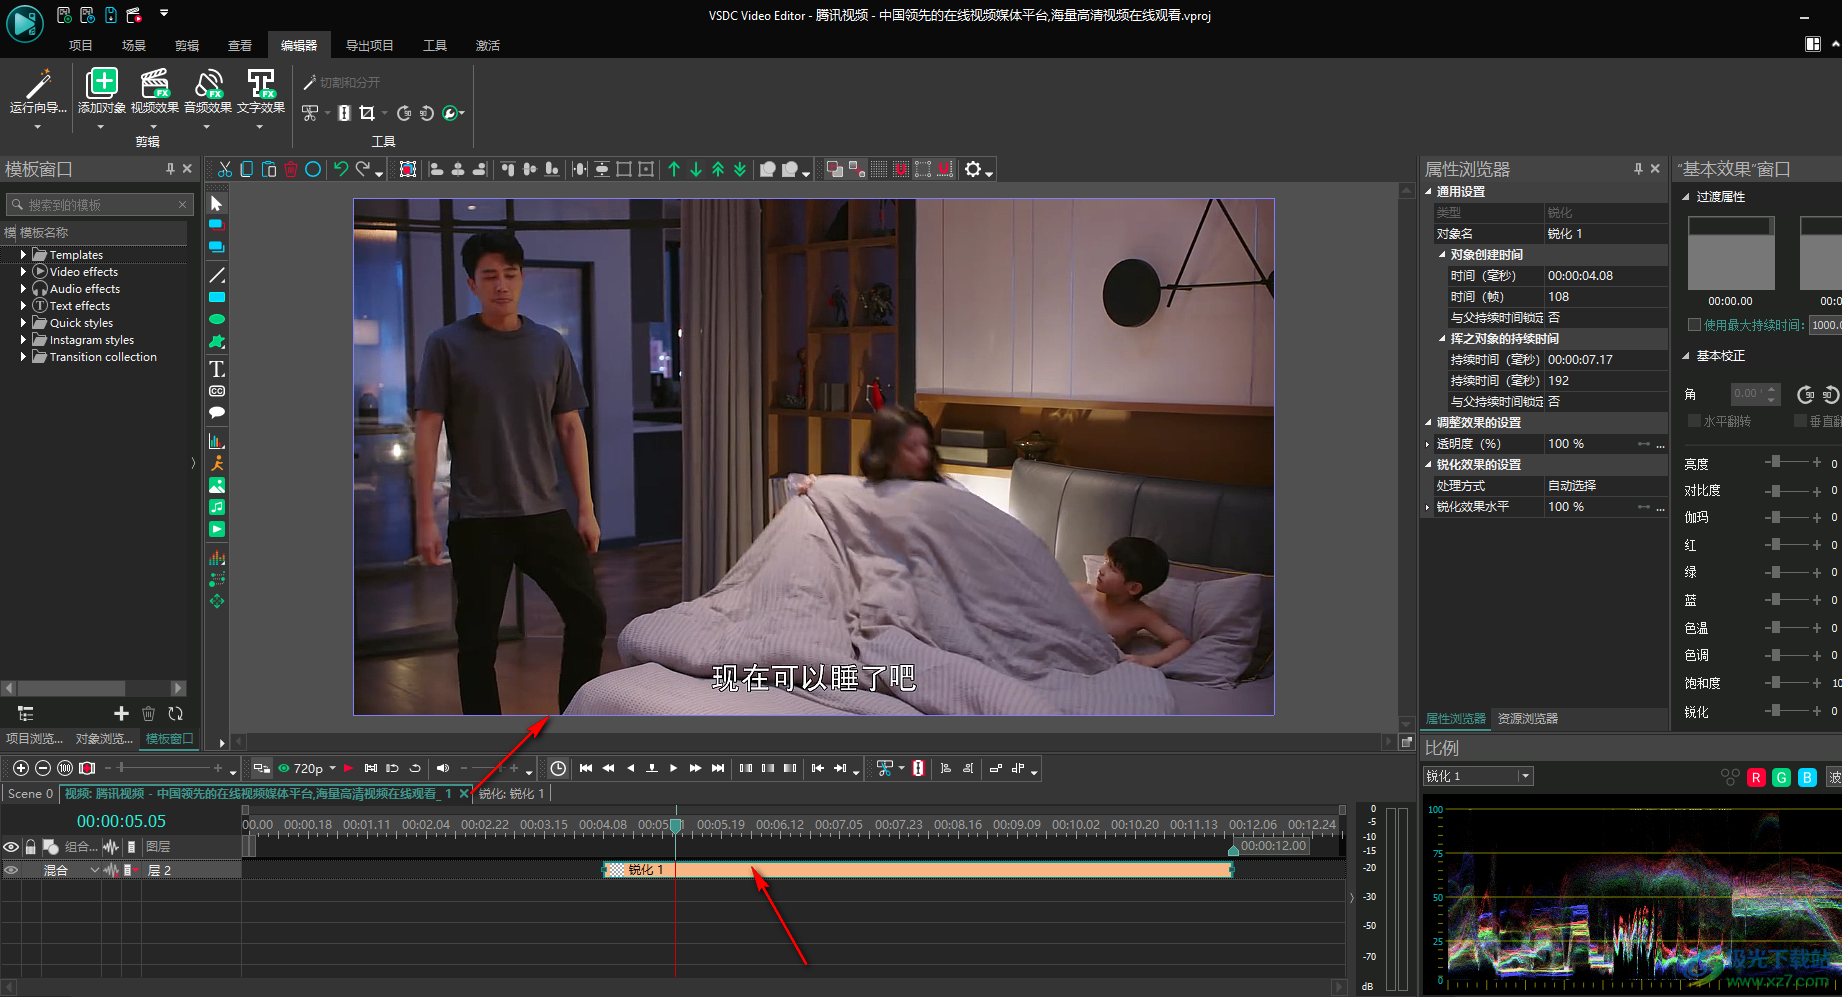Click the refresh templates icon
Screen dimensions: 1842x997
point(175,713)
